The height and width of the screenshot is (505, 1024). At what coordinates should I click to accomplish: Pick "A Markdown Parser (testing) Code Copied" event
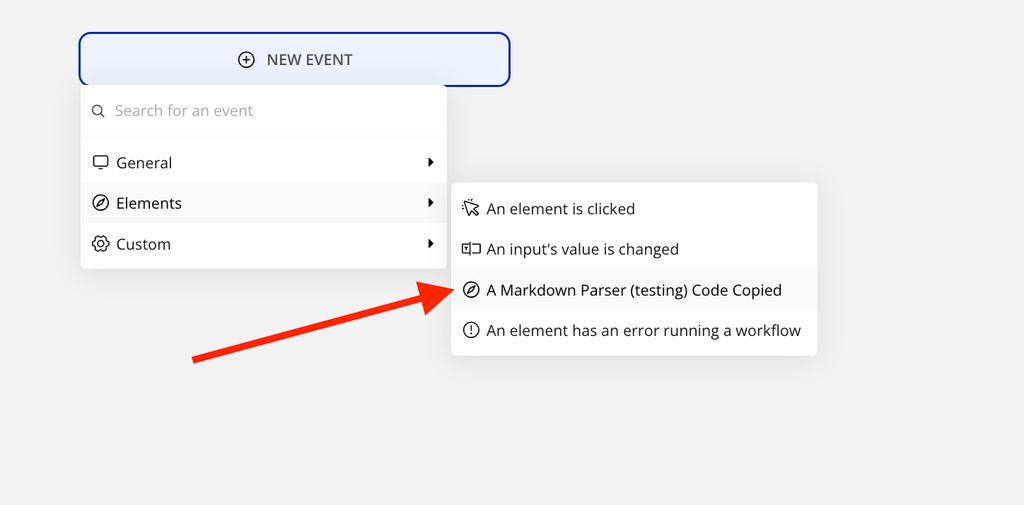(634, 290)
